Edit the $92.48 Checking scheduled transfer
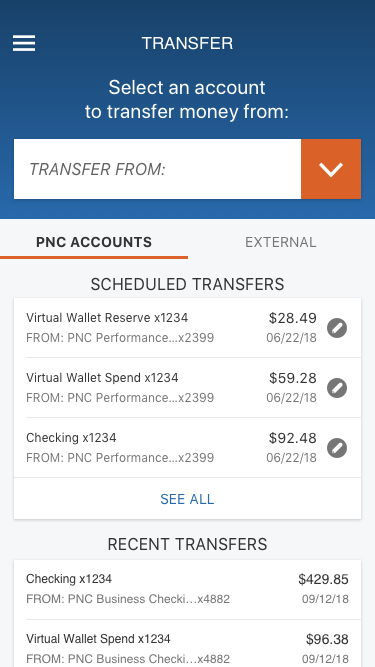 (337, 448)
